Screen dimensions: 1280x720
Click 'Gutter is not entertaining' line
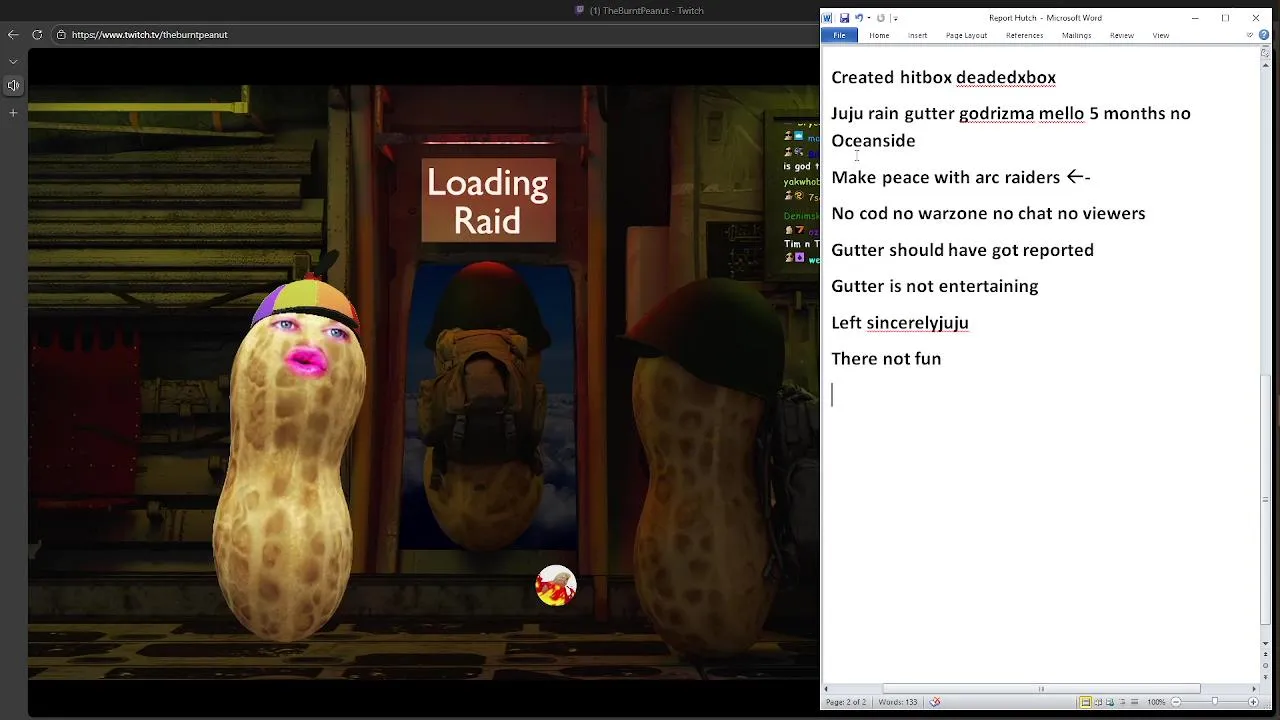935,286
